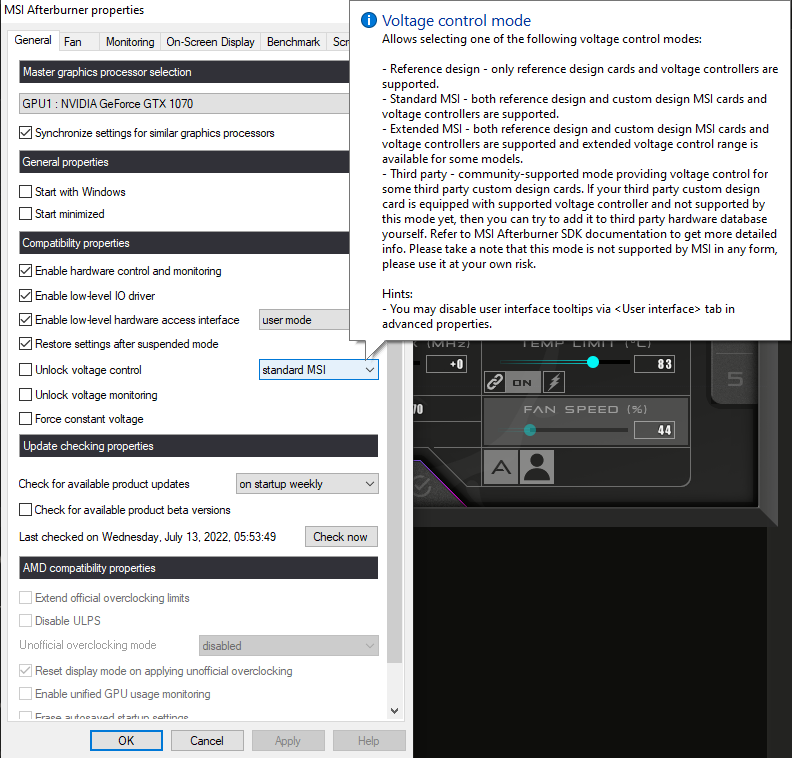
Task: Click the user defined fan profile icon
Action: 536,467
